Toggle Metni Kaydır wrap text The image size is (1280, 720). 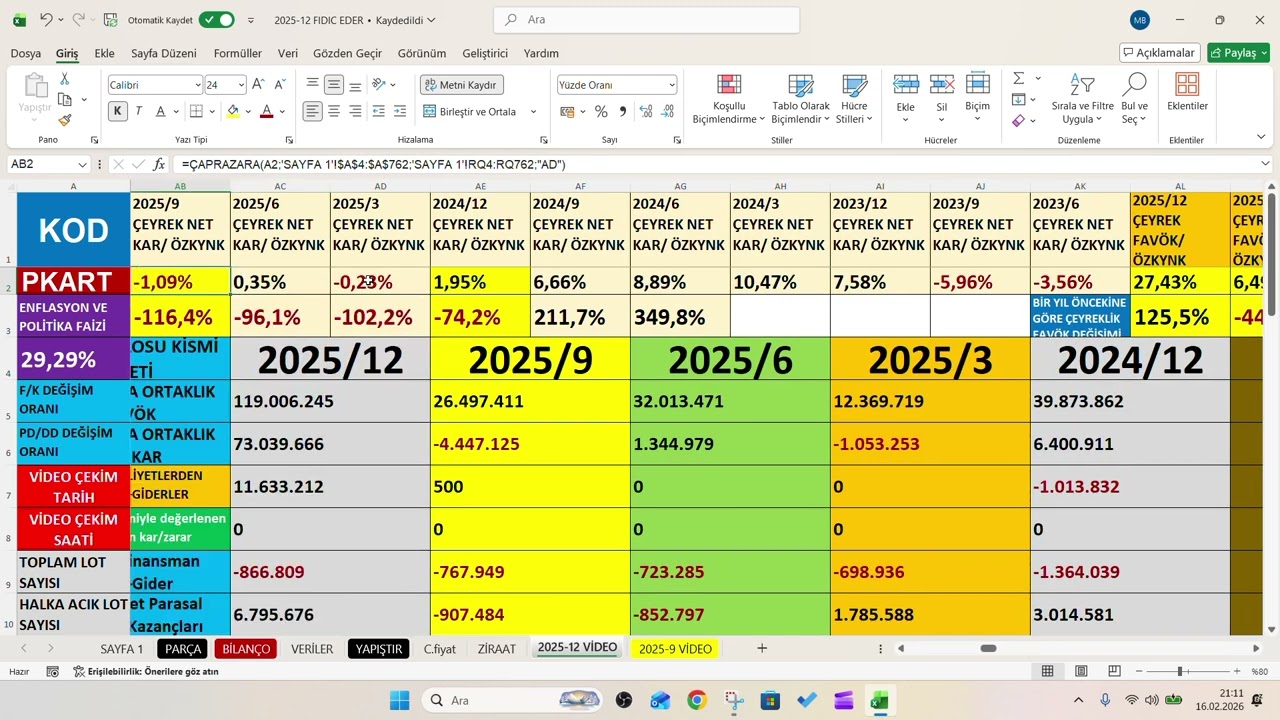461,85
